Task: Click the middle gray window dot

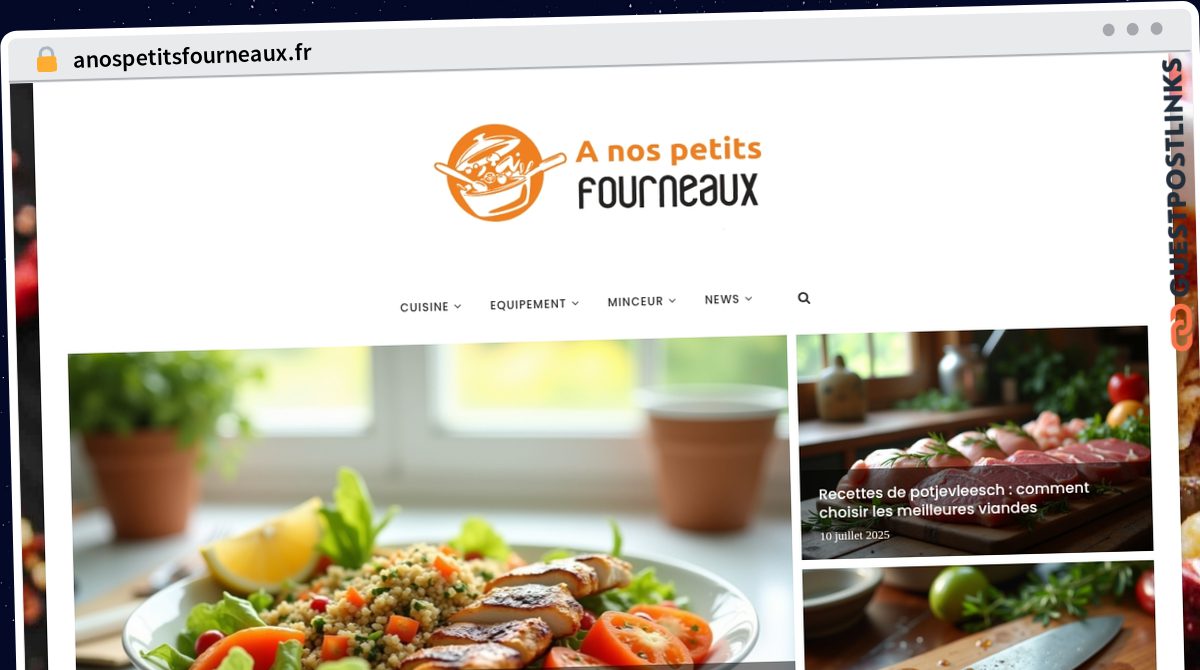Action: click(x=1132, y=30)
